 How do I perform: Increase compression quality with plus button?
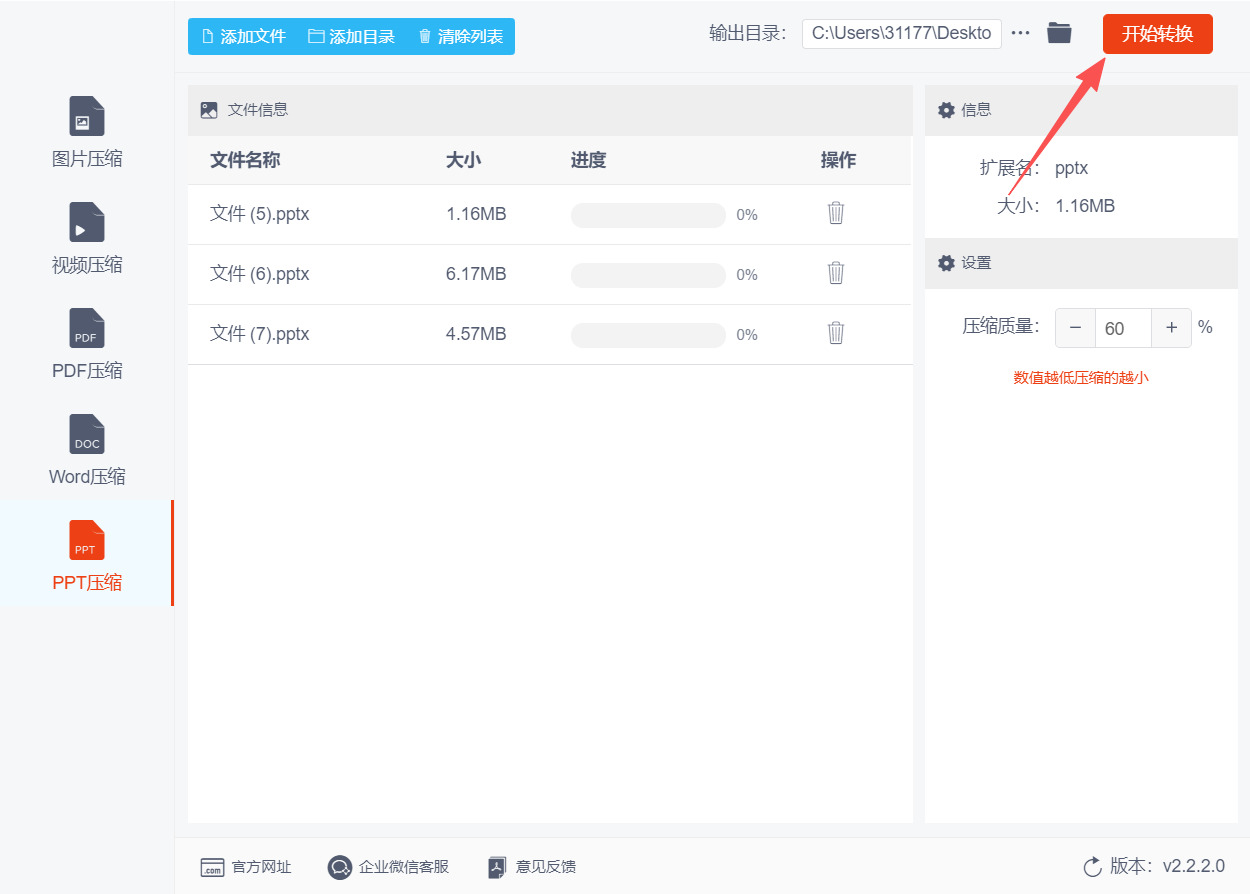pyautogui.click(x=1172, y=328)
